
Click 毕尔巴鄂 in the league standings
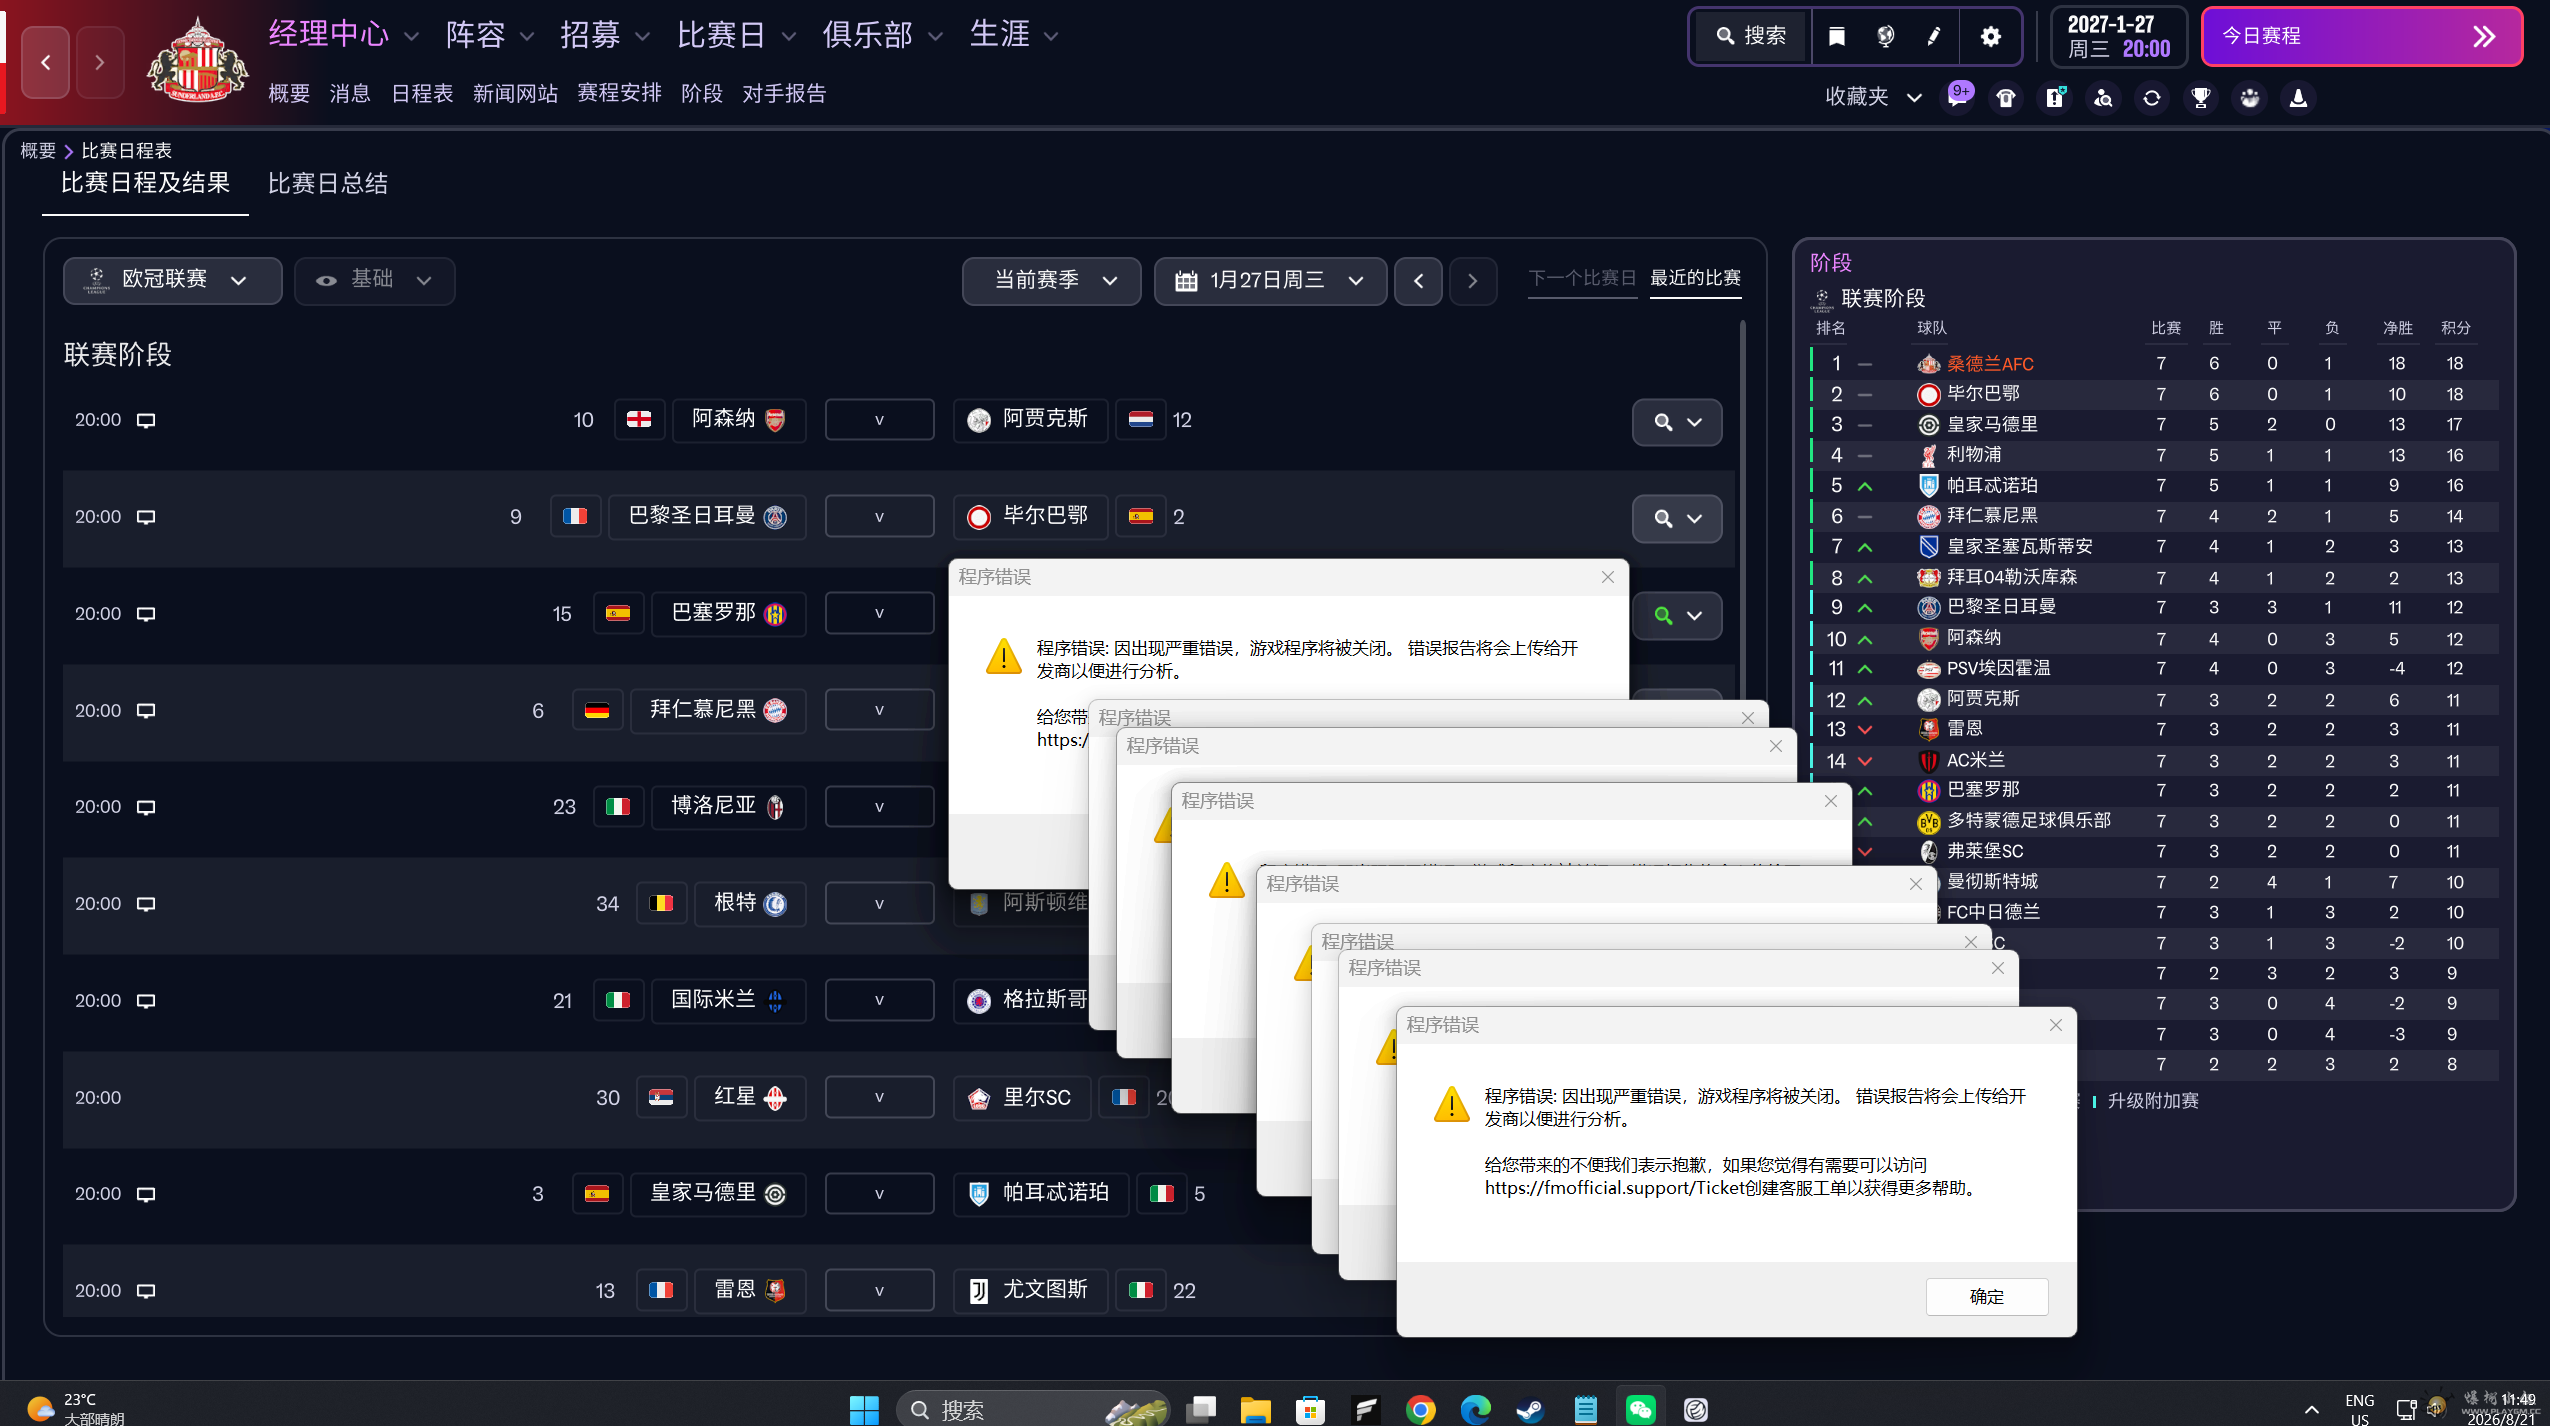(1982, 394)
